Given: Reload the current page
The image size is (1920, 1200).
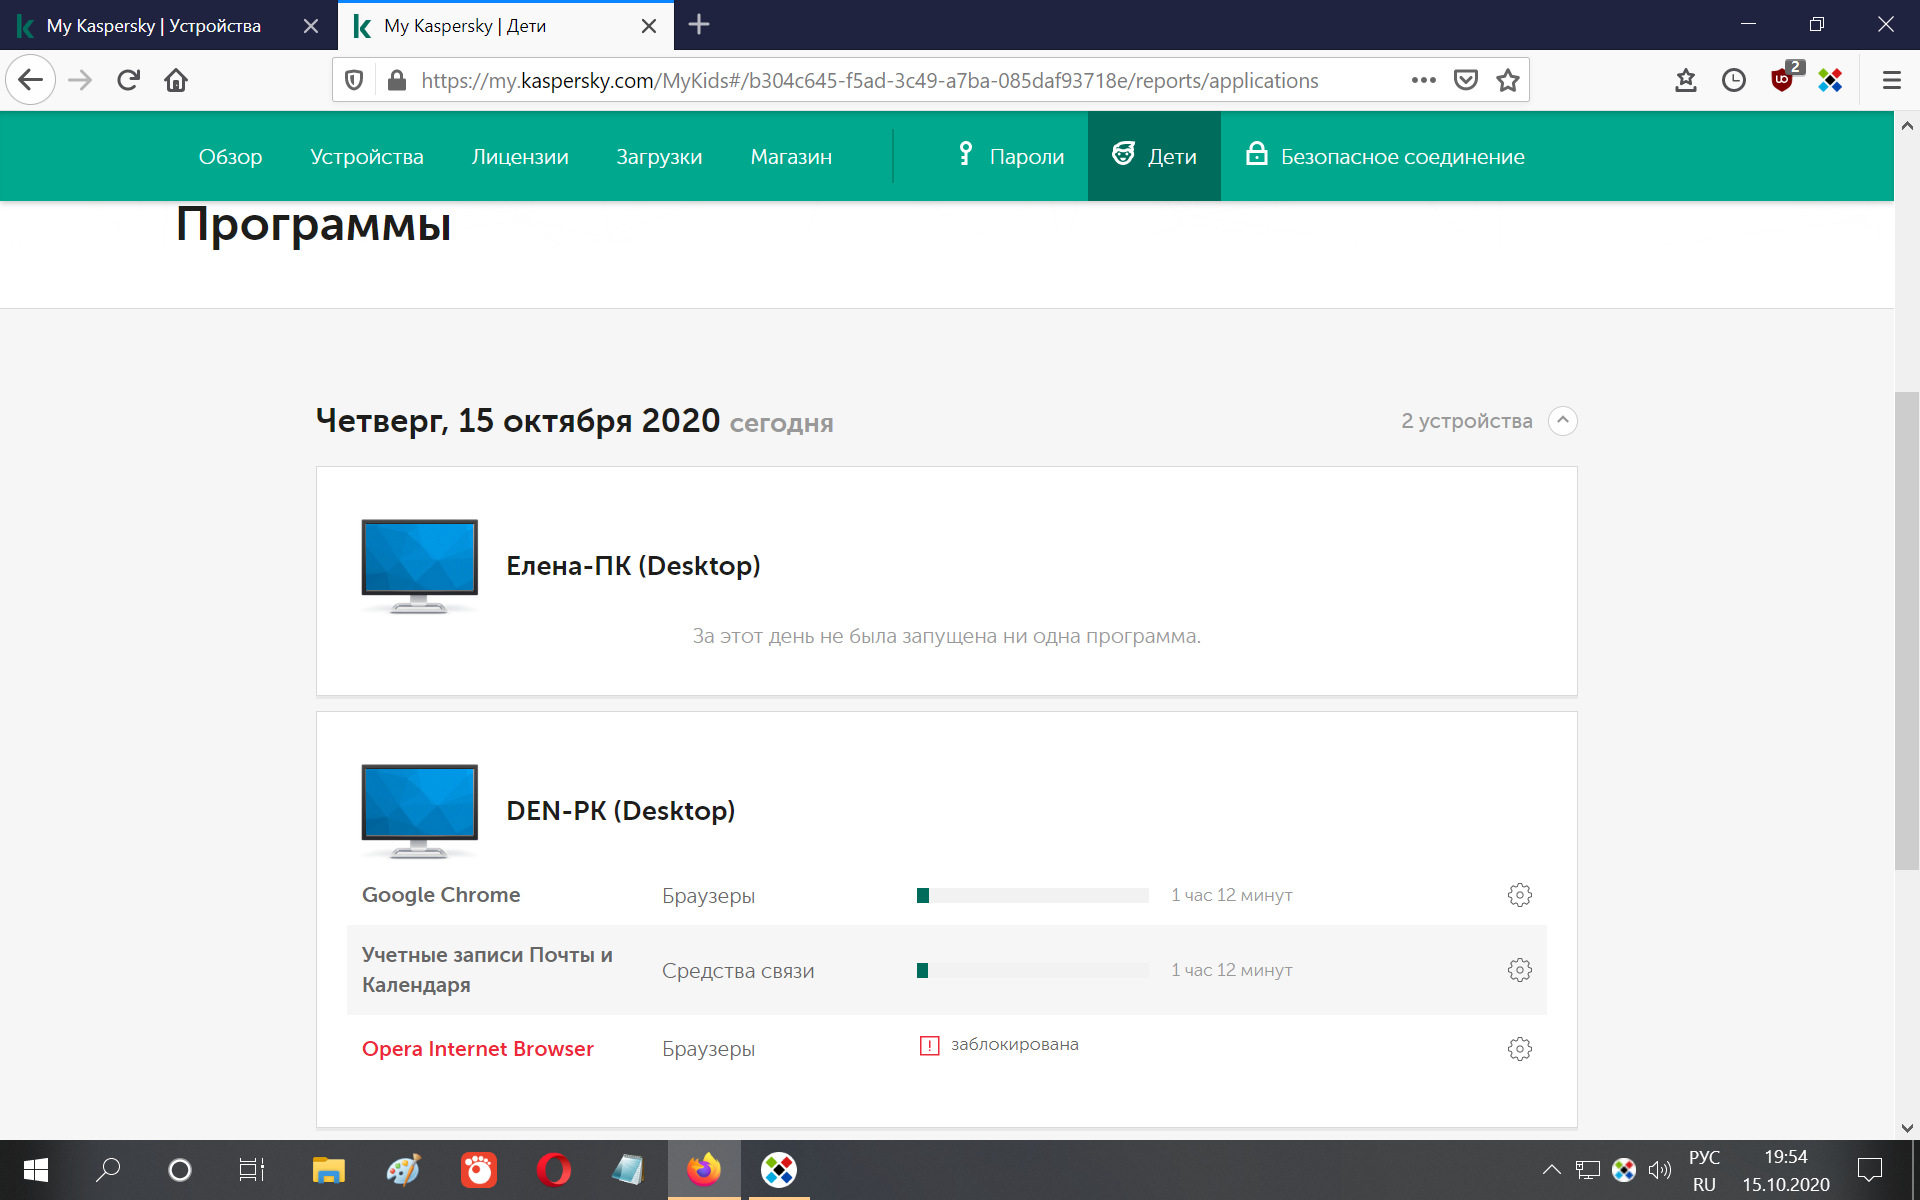Looking at the screenshot, I should [x=128, y=80].
